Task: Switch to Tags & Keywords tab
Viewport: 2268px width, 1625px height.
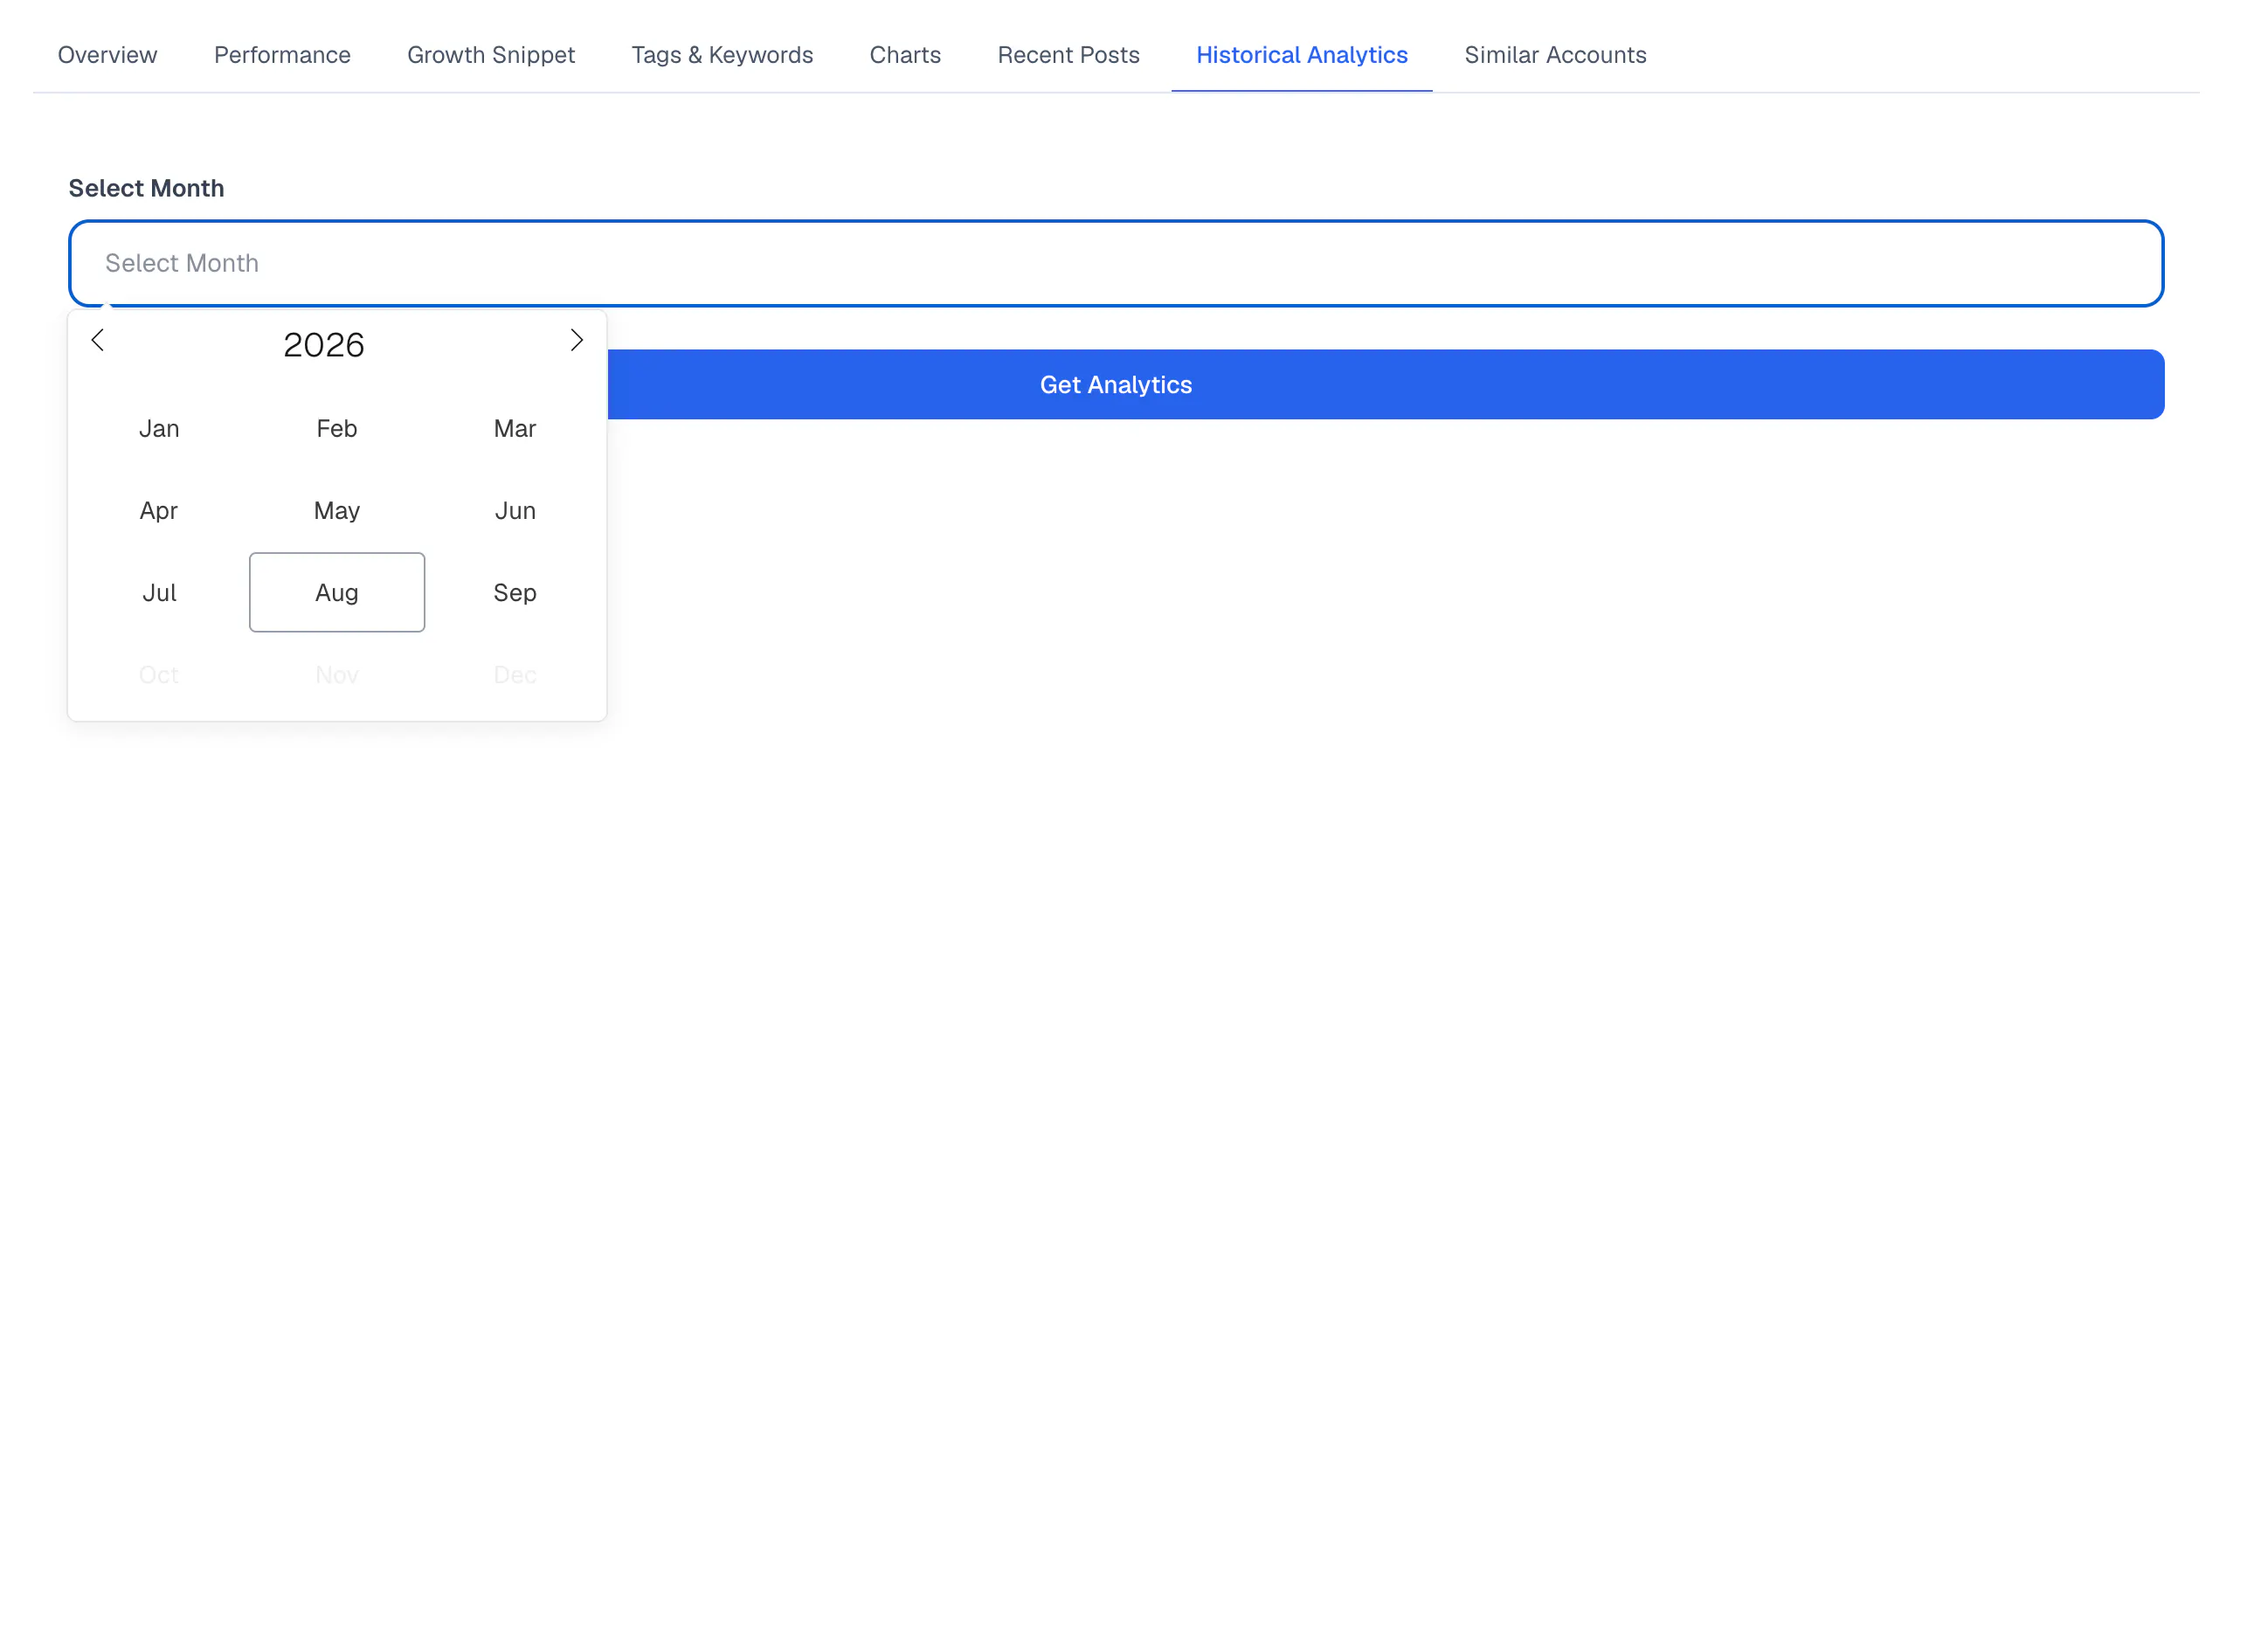Action: coord(722,55)
